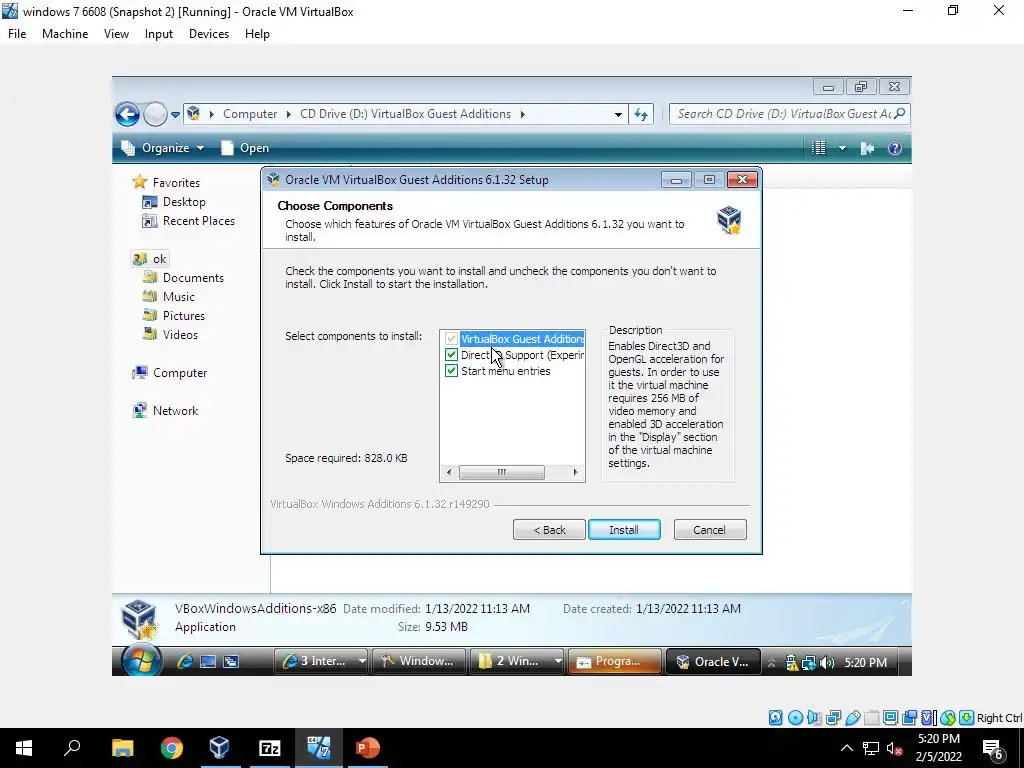Click Open in the Explorer toolbar
The width and height of the screenshot is (1024, 768).
(245, 148)
